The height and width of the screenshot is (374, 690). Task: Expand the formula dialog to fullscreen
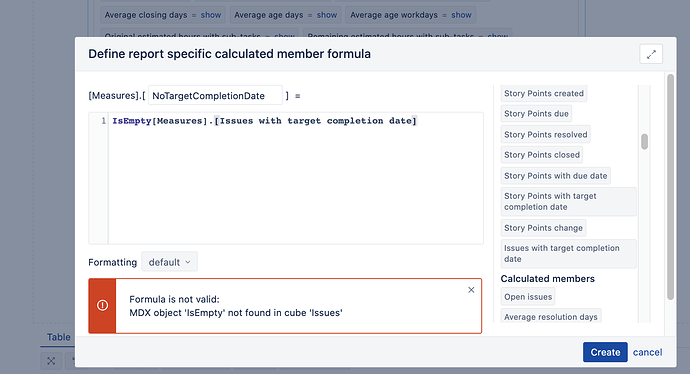(651, 54)
